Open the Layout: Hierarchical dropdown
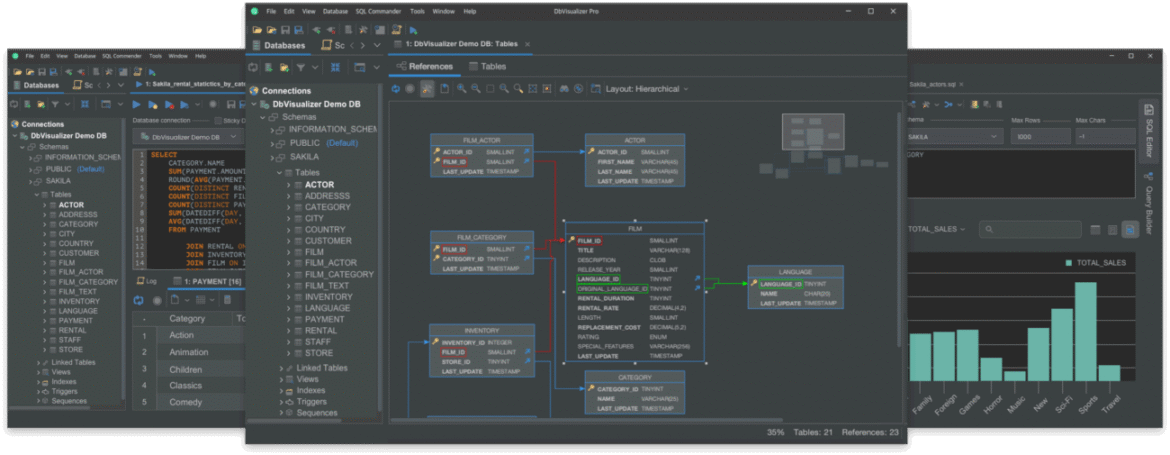1170x455 pixels. point(647,89)
